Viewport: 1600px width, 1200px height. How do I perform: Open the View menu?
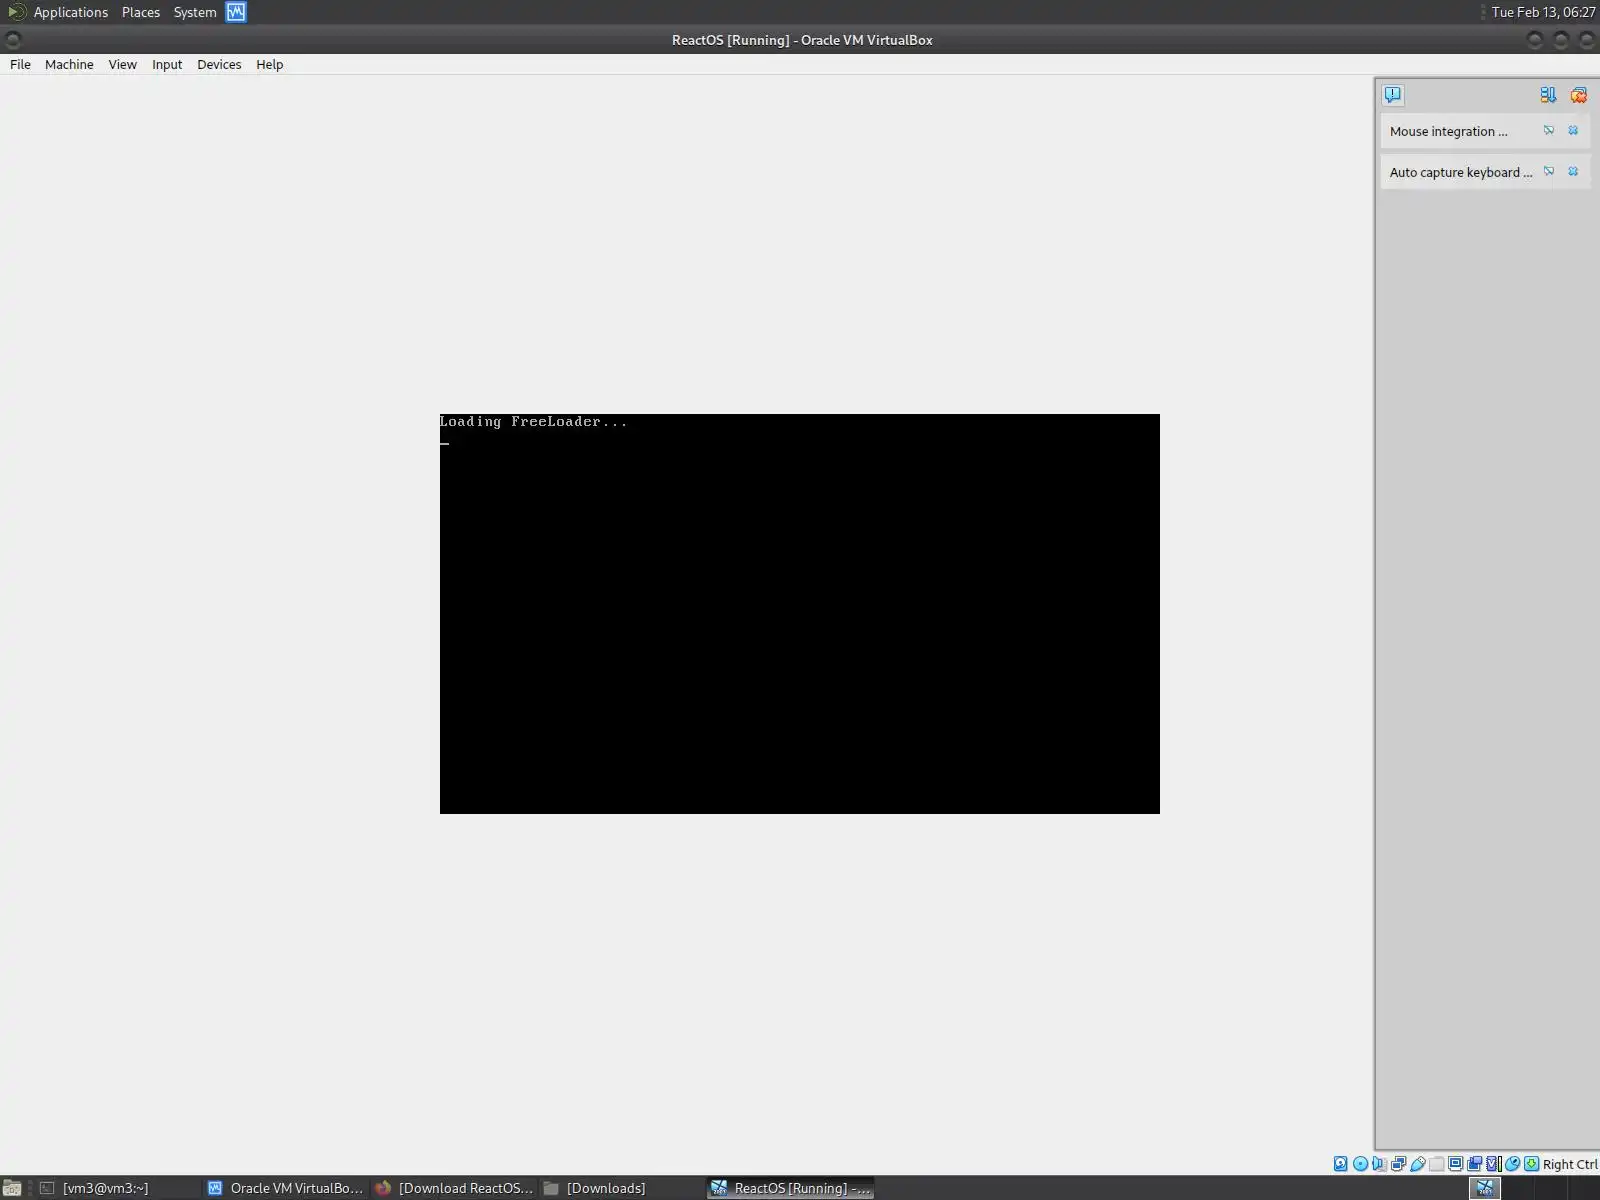pos(122,64)
